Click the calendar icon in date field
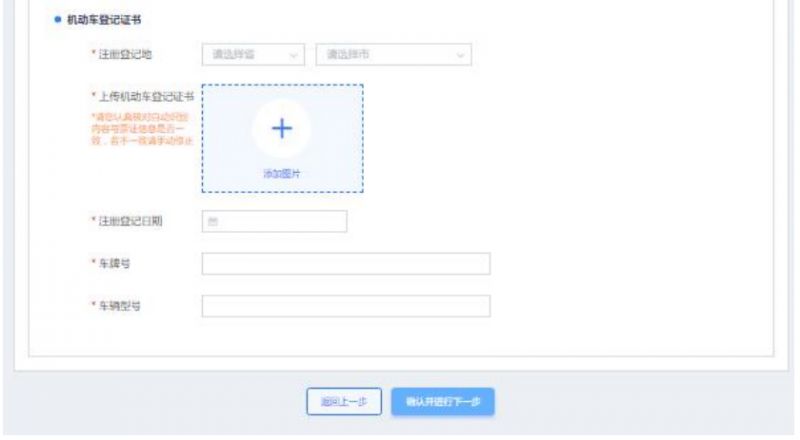800x440 pixels. click(x=213, y=222)
